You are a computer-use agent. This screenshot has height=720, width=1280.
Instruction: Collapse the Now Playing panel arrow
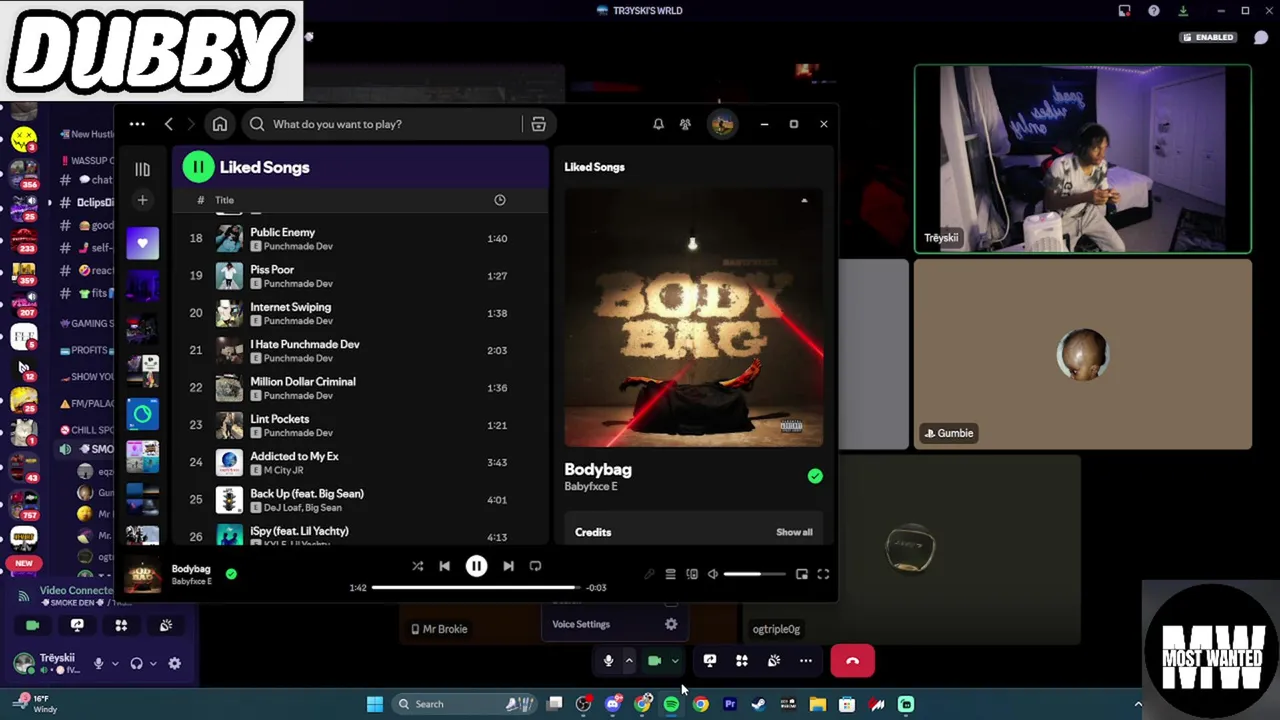[x=804, y=201]
